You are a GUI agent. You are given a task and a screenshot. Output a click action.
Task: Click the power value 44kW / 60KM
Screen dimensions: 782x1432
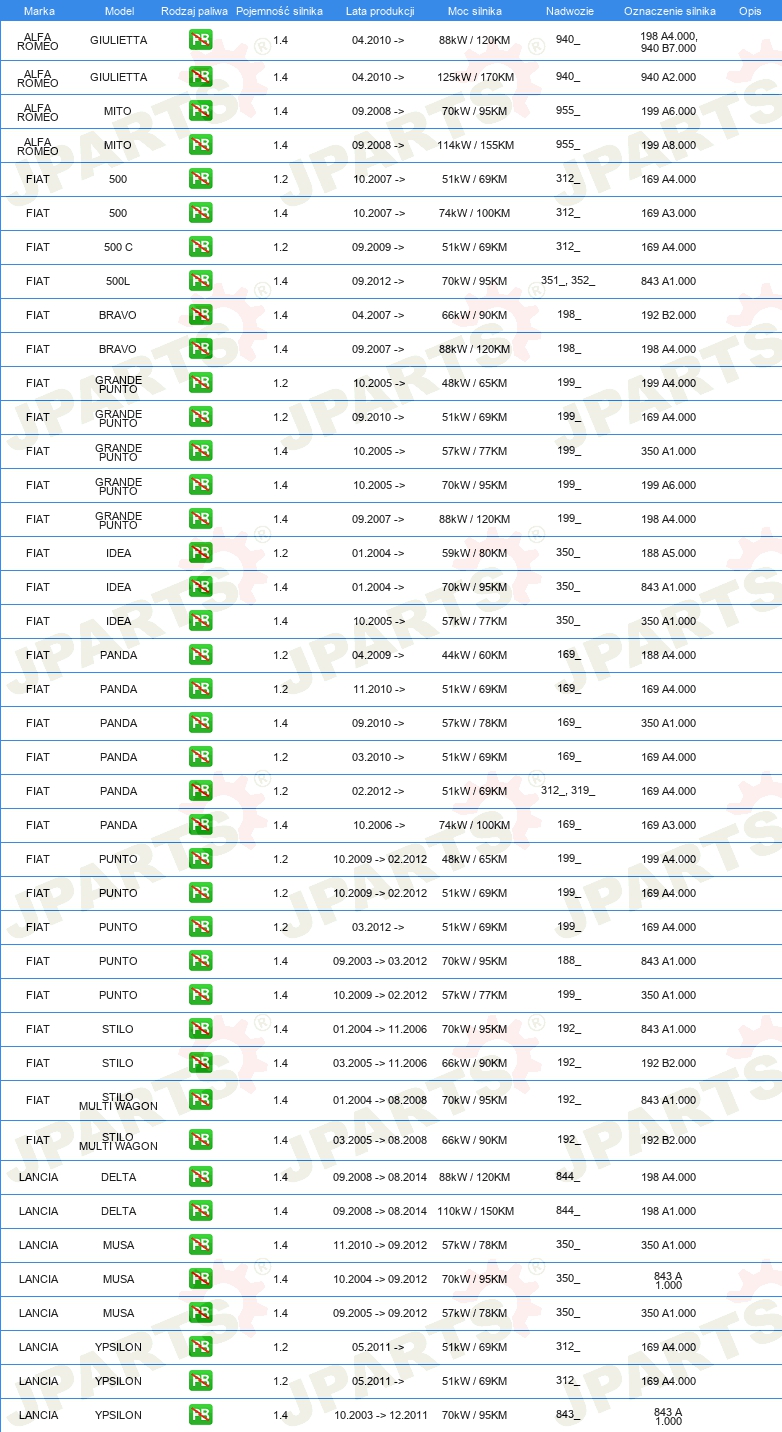(475, 655)
